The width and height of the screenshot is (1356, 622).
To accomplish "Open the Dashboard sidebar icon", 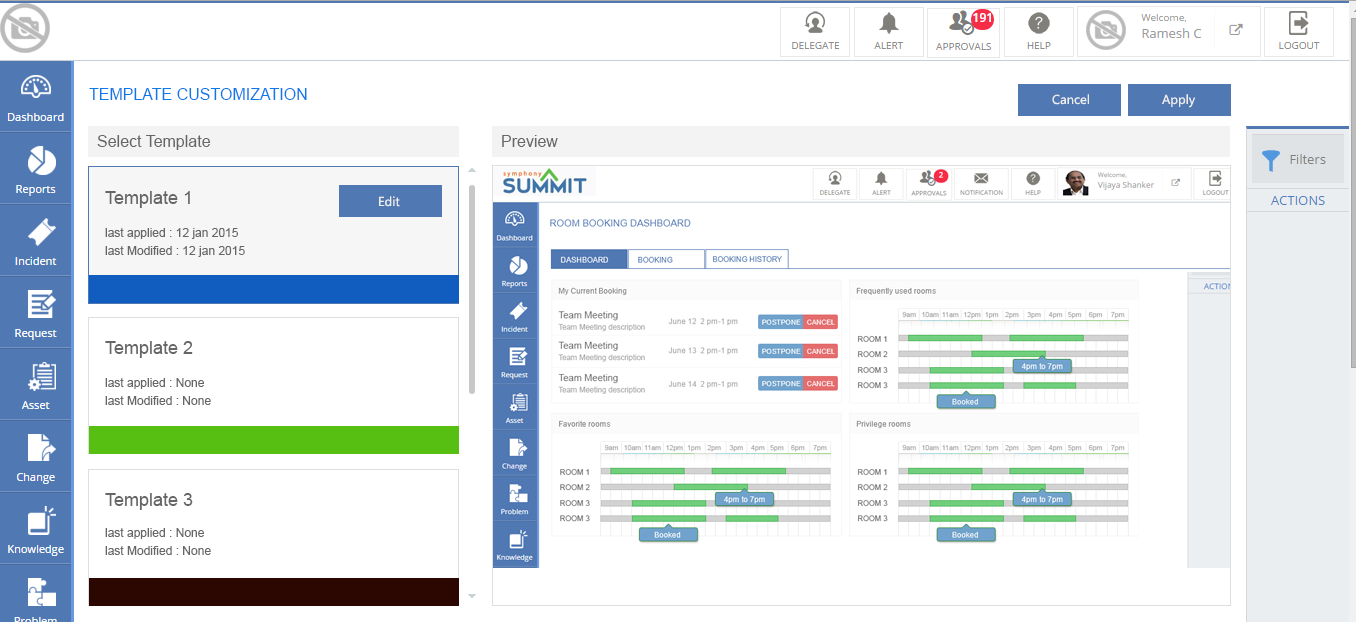I will pyautogui.click(x=36, y=98).
